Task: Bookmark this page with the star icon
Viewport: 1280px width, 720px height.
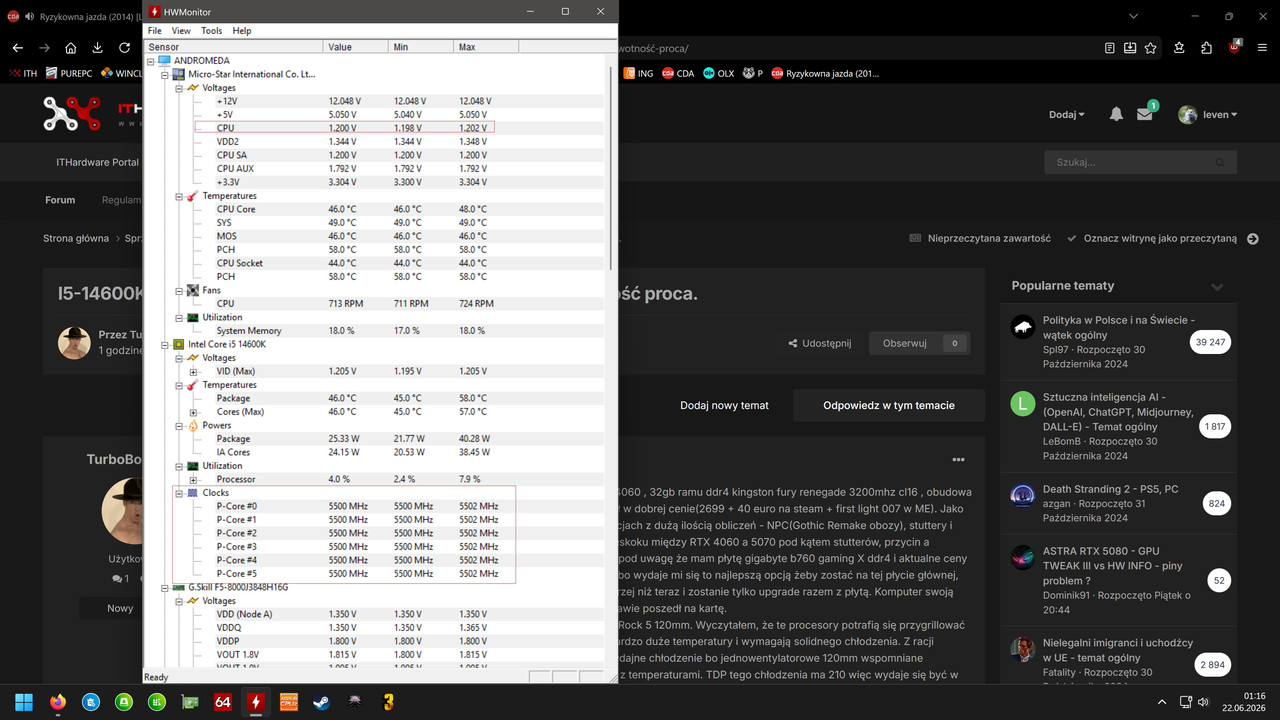Action: coord(1151,48)
